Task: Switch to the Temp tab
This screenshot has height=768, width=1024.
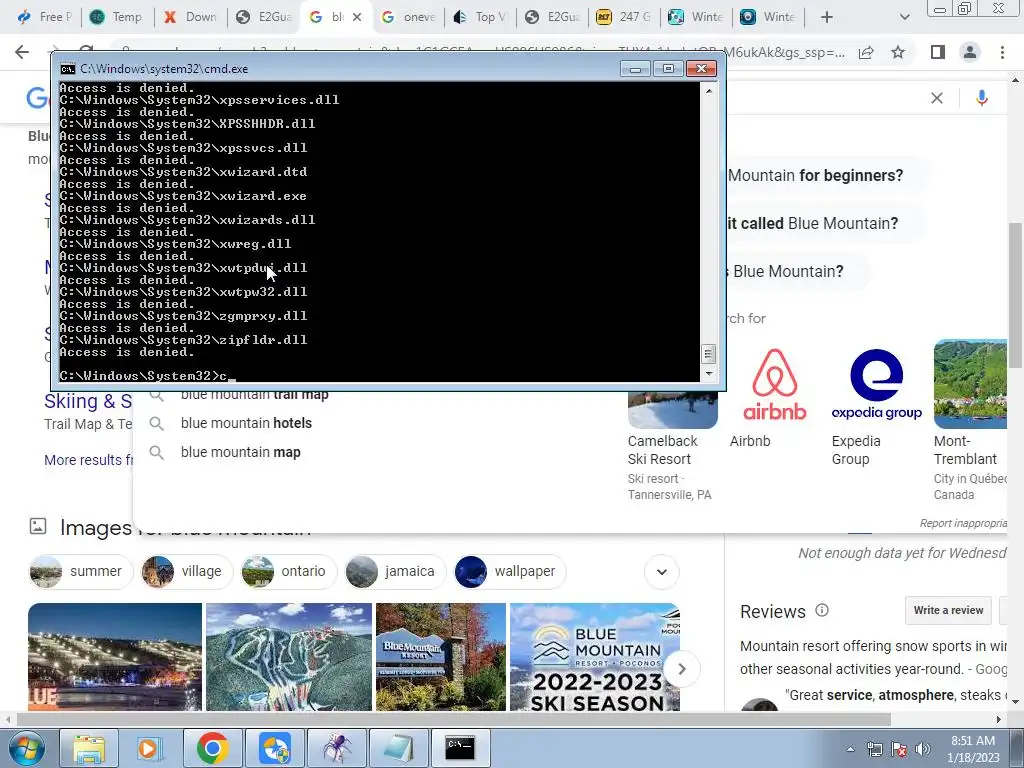Action: pyautogui.click(x=117, y=17)
